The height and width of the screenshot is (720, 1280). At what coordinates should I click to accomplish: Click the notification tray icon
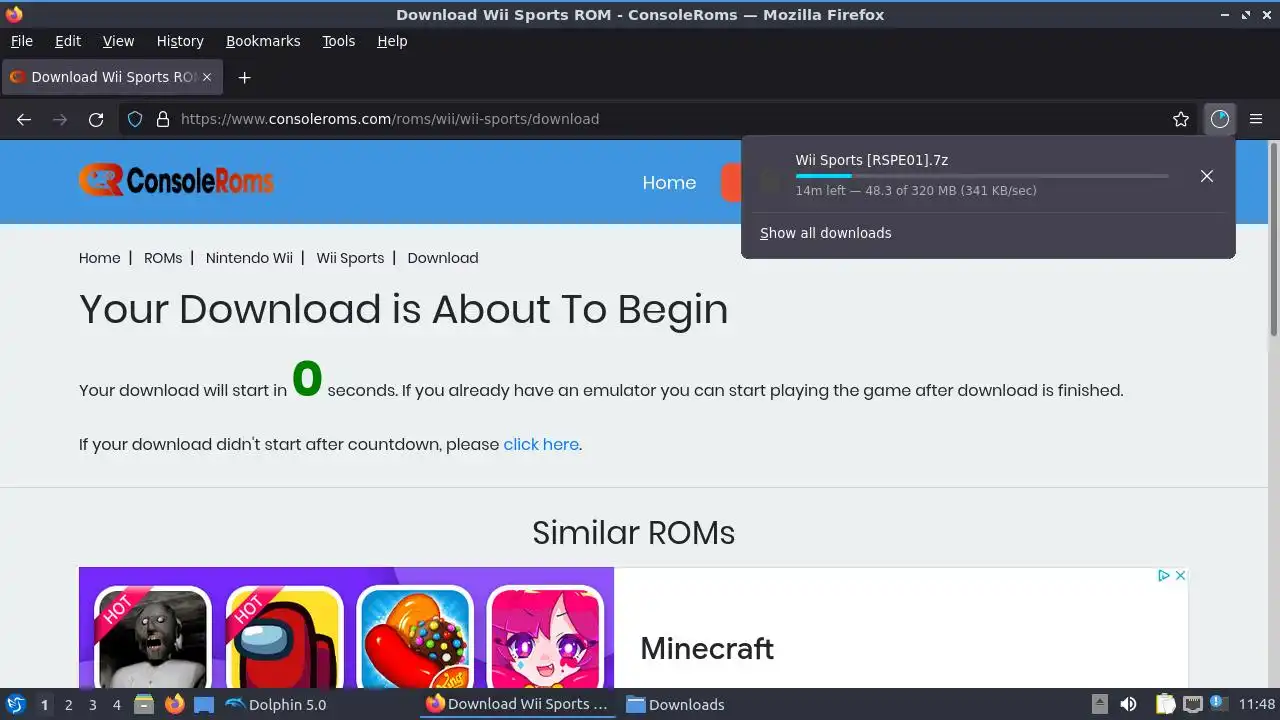[1220, 704]
